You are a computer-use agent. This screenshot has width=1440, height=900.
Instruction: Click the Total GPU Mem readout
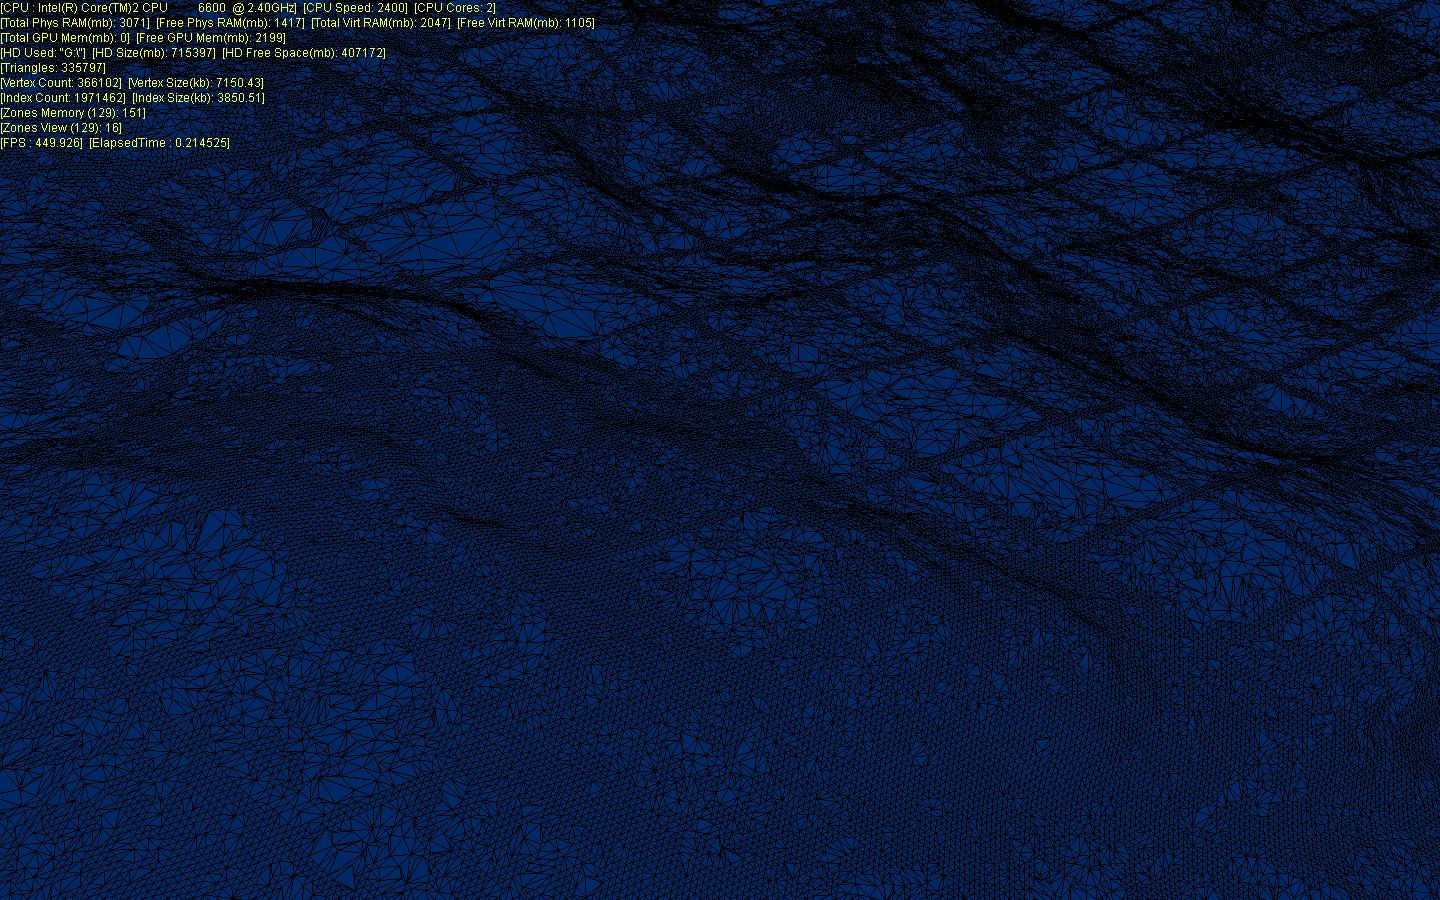65,38
